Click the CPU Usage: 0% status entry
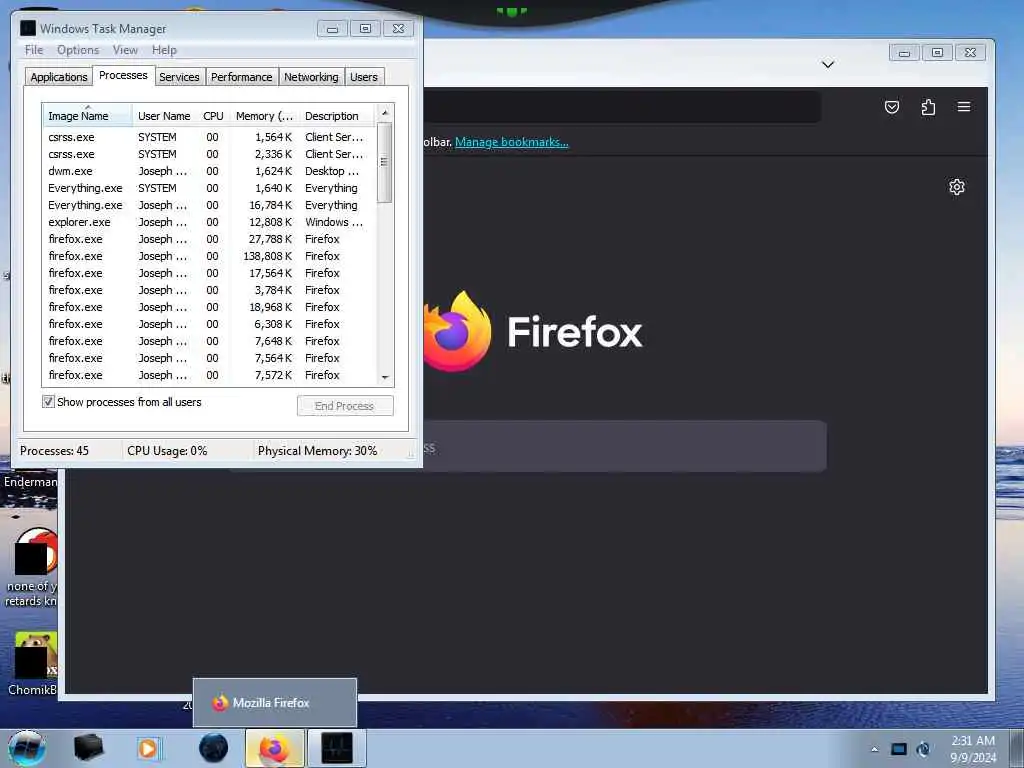Image resolution: width=1024 pixels, height=768 pixels. tap(167, 451)
